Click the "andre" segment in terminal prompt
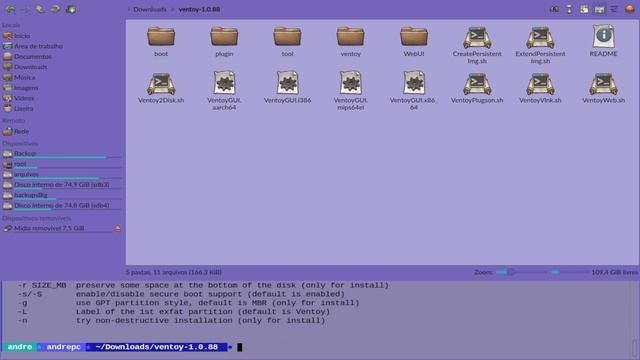 coord(20,347)
